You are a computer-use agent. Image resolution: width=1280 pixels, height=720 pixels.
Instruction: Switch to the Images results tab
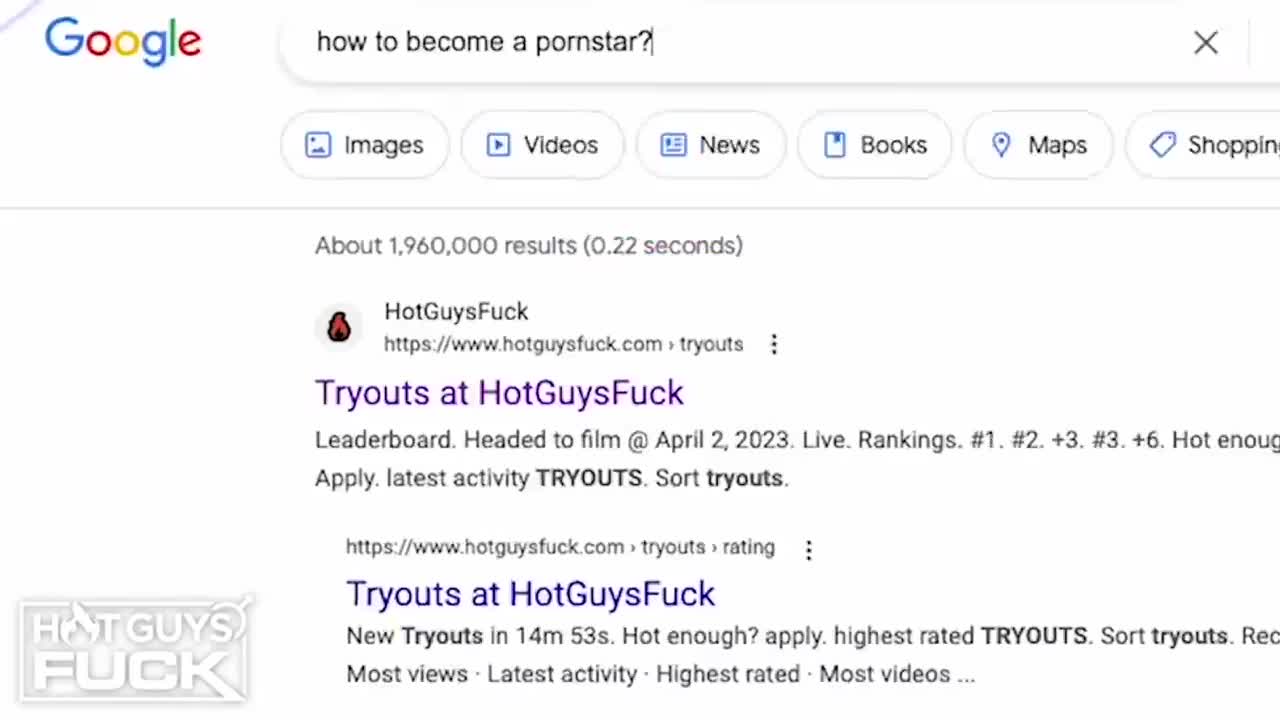383,145
